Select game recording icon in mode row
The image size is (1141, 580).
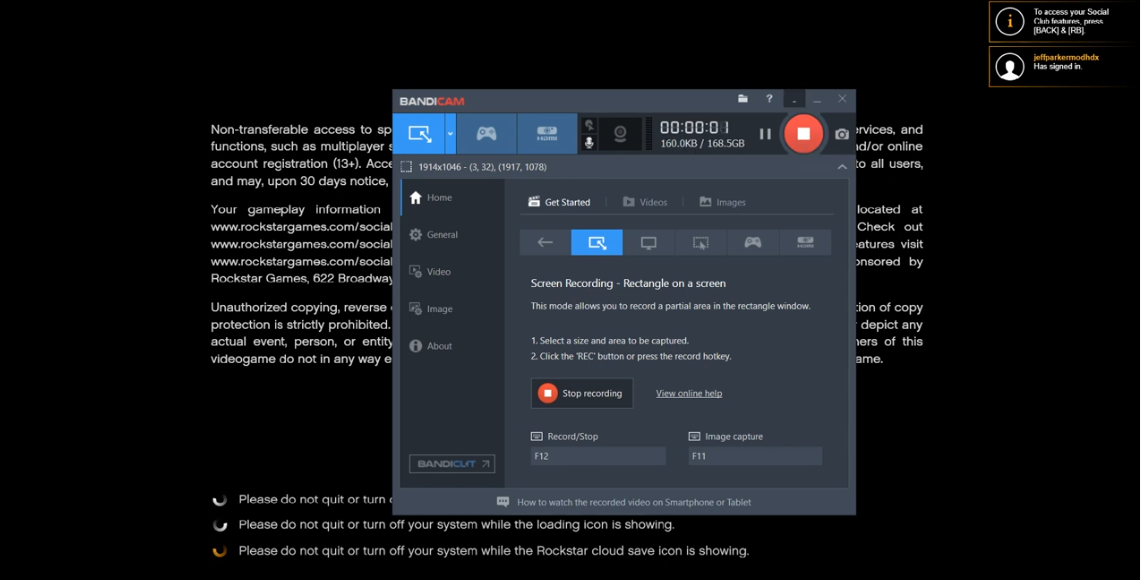pyautogui.click(x=752, y=242)
